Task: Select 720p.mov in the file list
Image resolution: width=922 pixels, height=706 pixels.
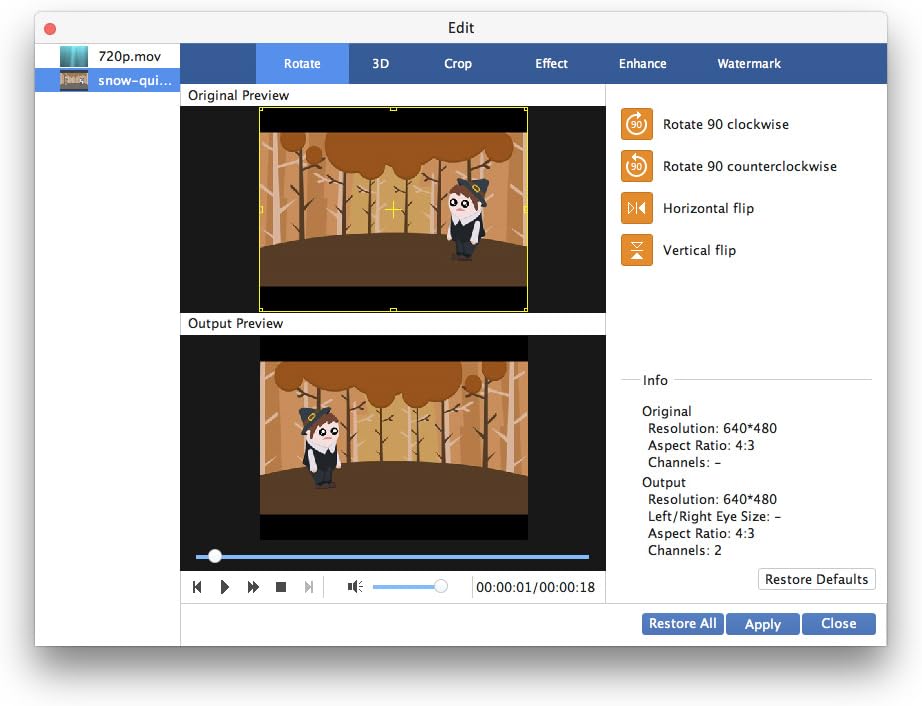Action: (x=129, y=56)
